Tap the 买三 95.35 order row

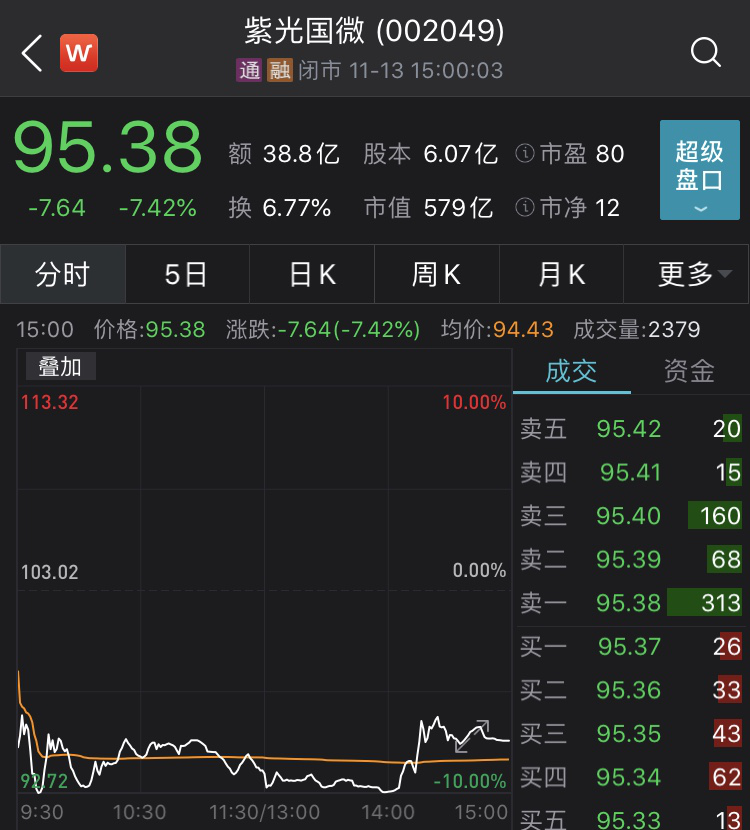630,734
